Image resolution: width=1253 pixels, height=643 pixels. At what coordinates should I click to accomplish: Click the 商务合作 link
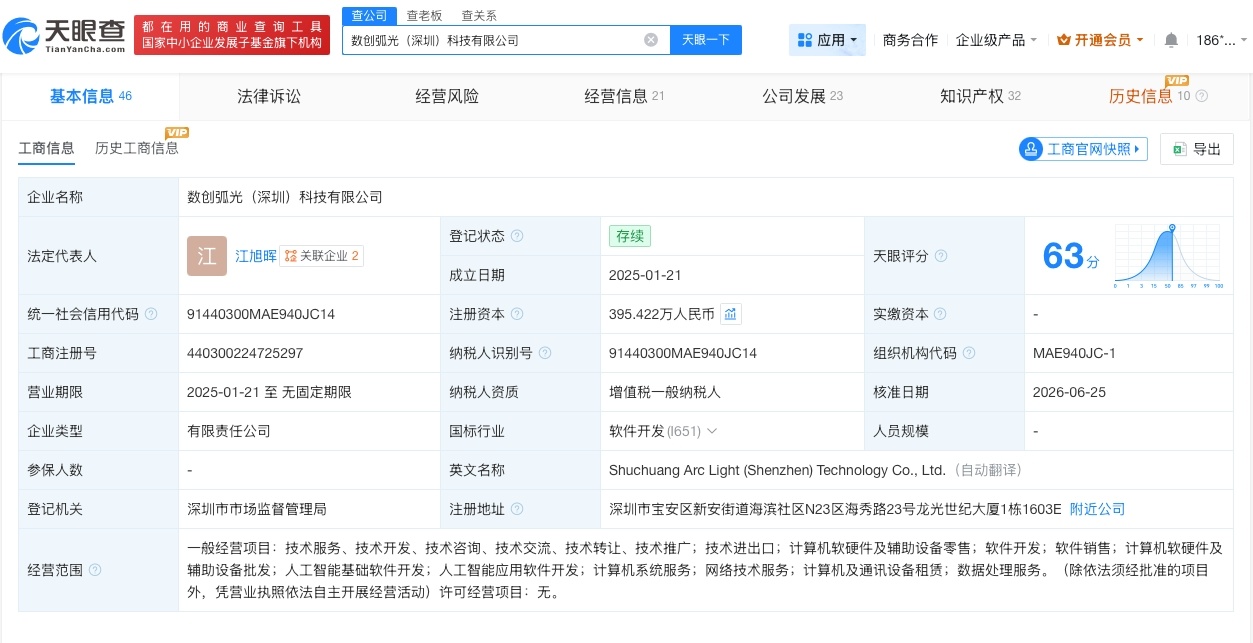910,40
